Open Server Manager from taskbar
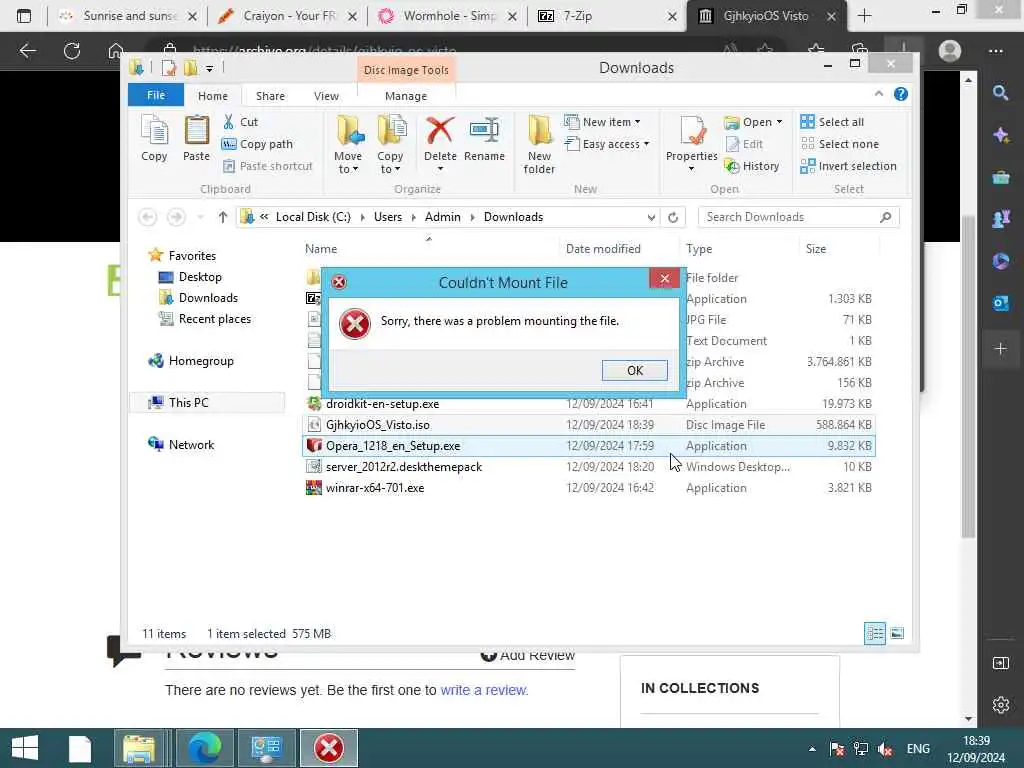The image size is (1024, 768). tap(266, 748)
